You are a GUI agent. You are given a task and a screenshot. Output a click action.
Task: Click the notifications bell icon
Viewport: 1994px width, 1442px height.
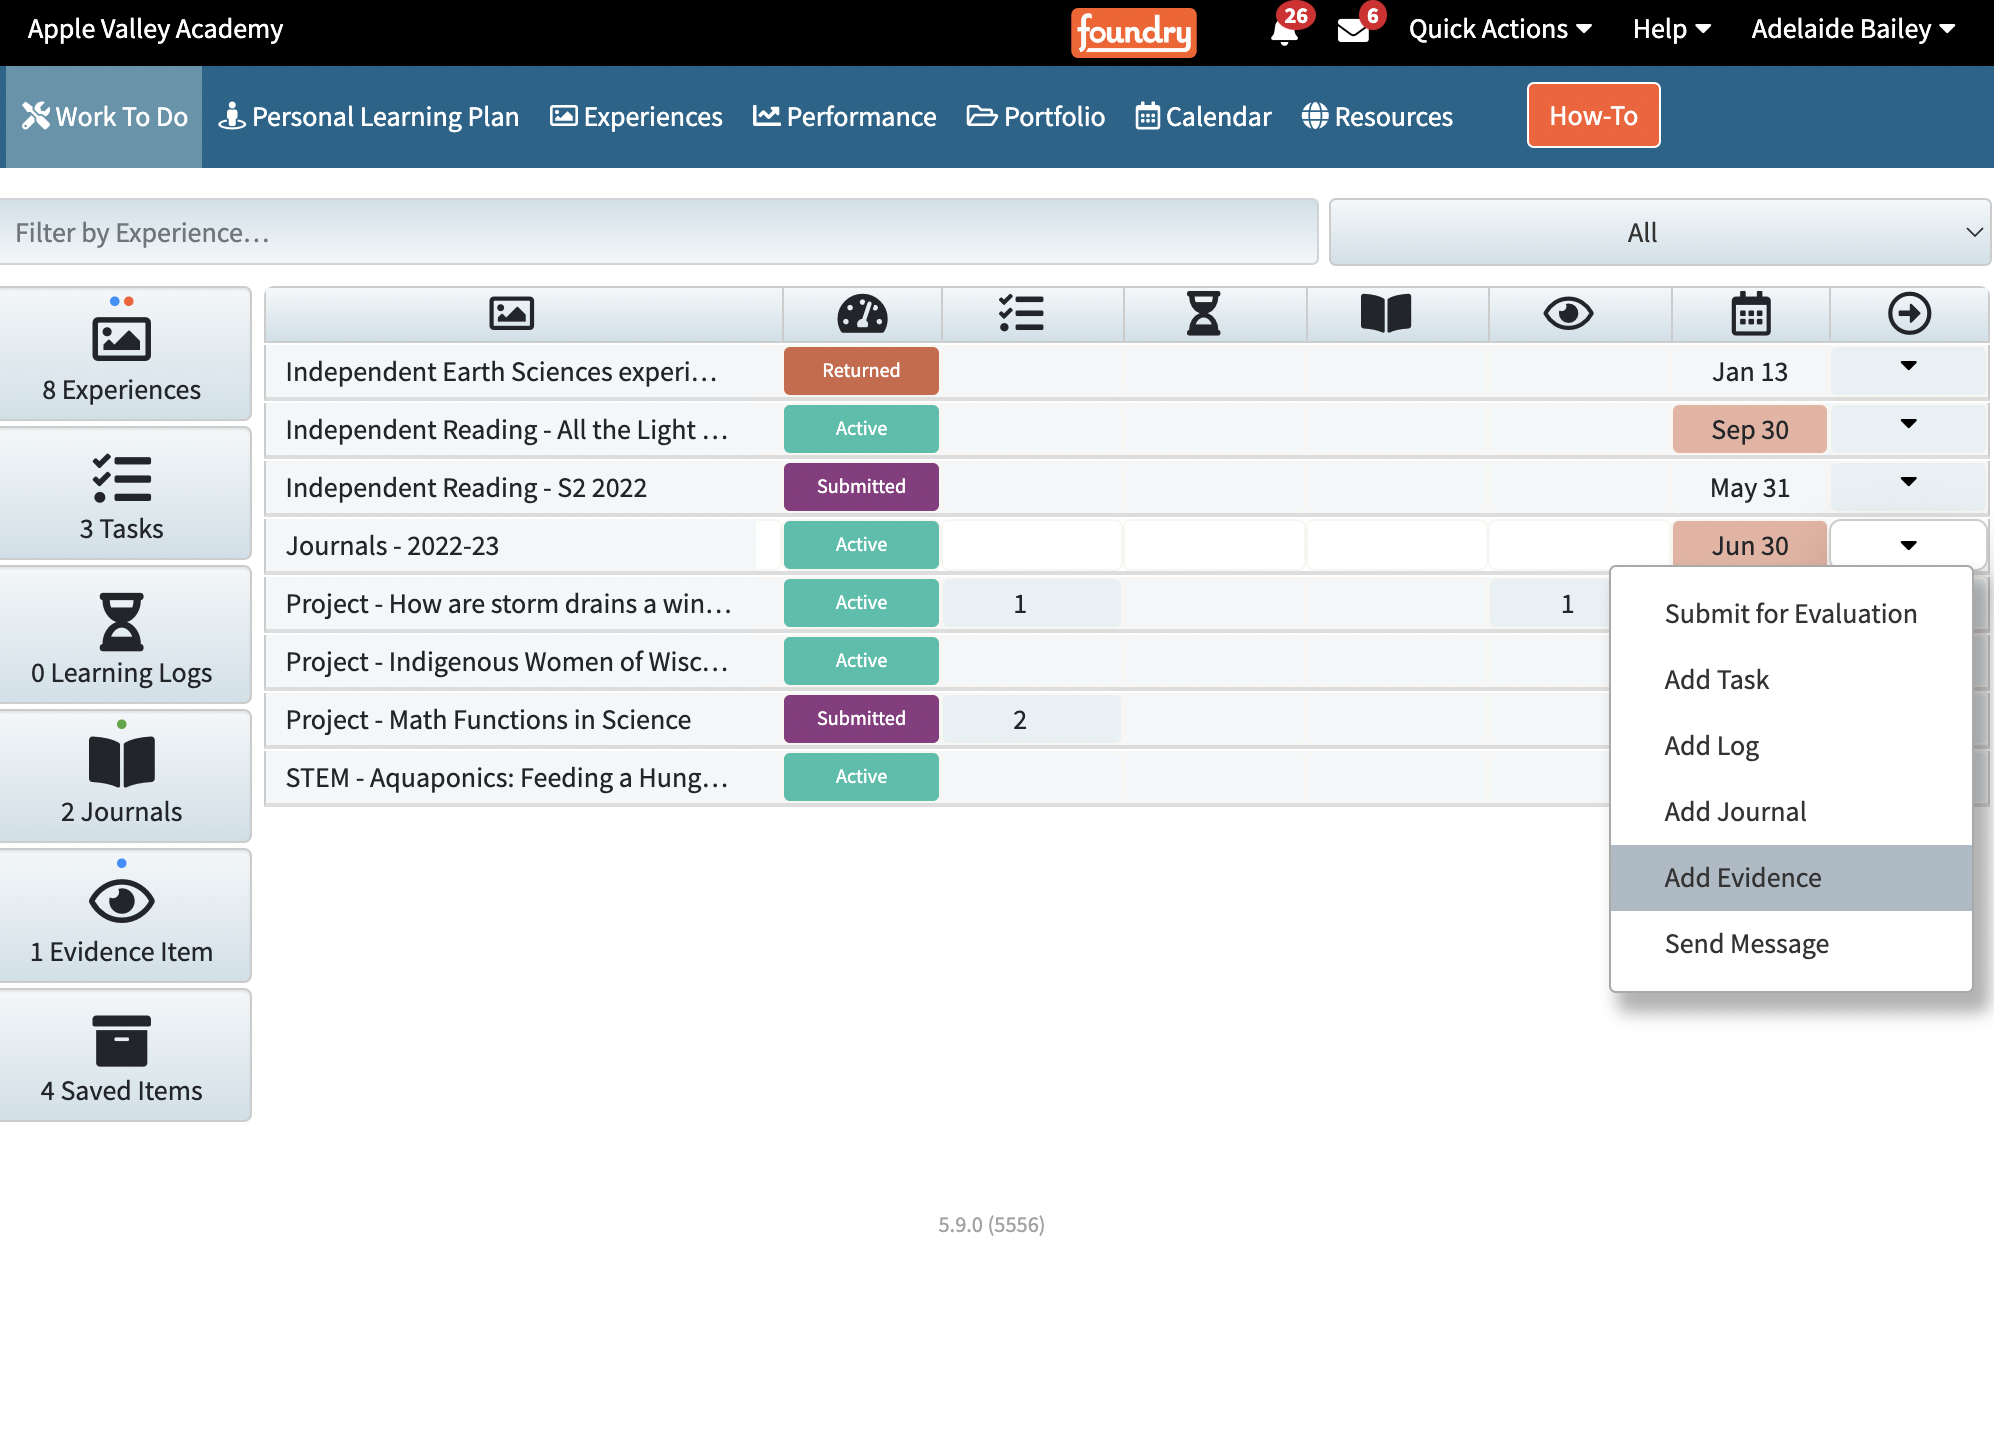click(1284, 30)
